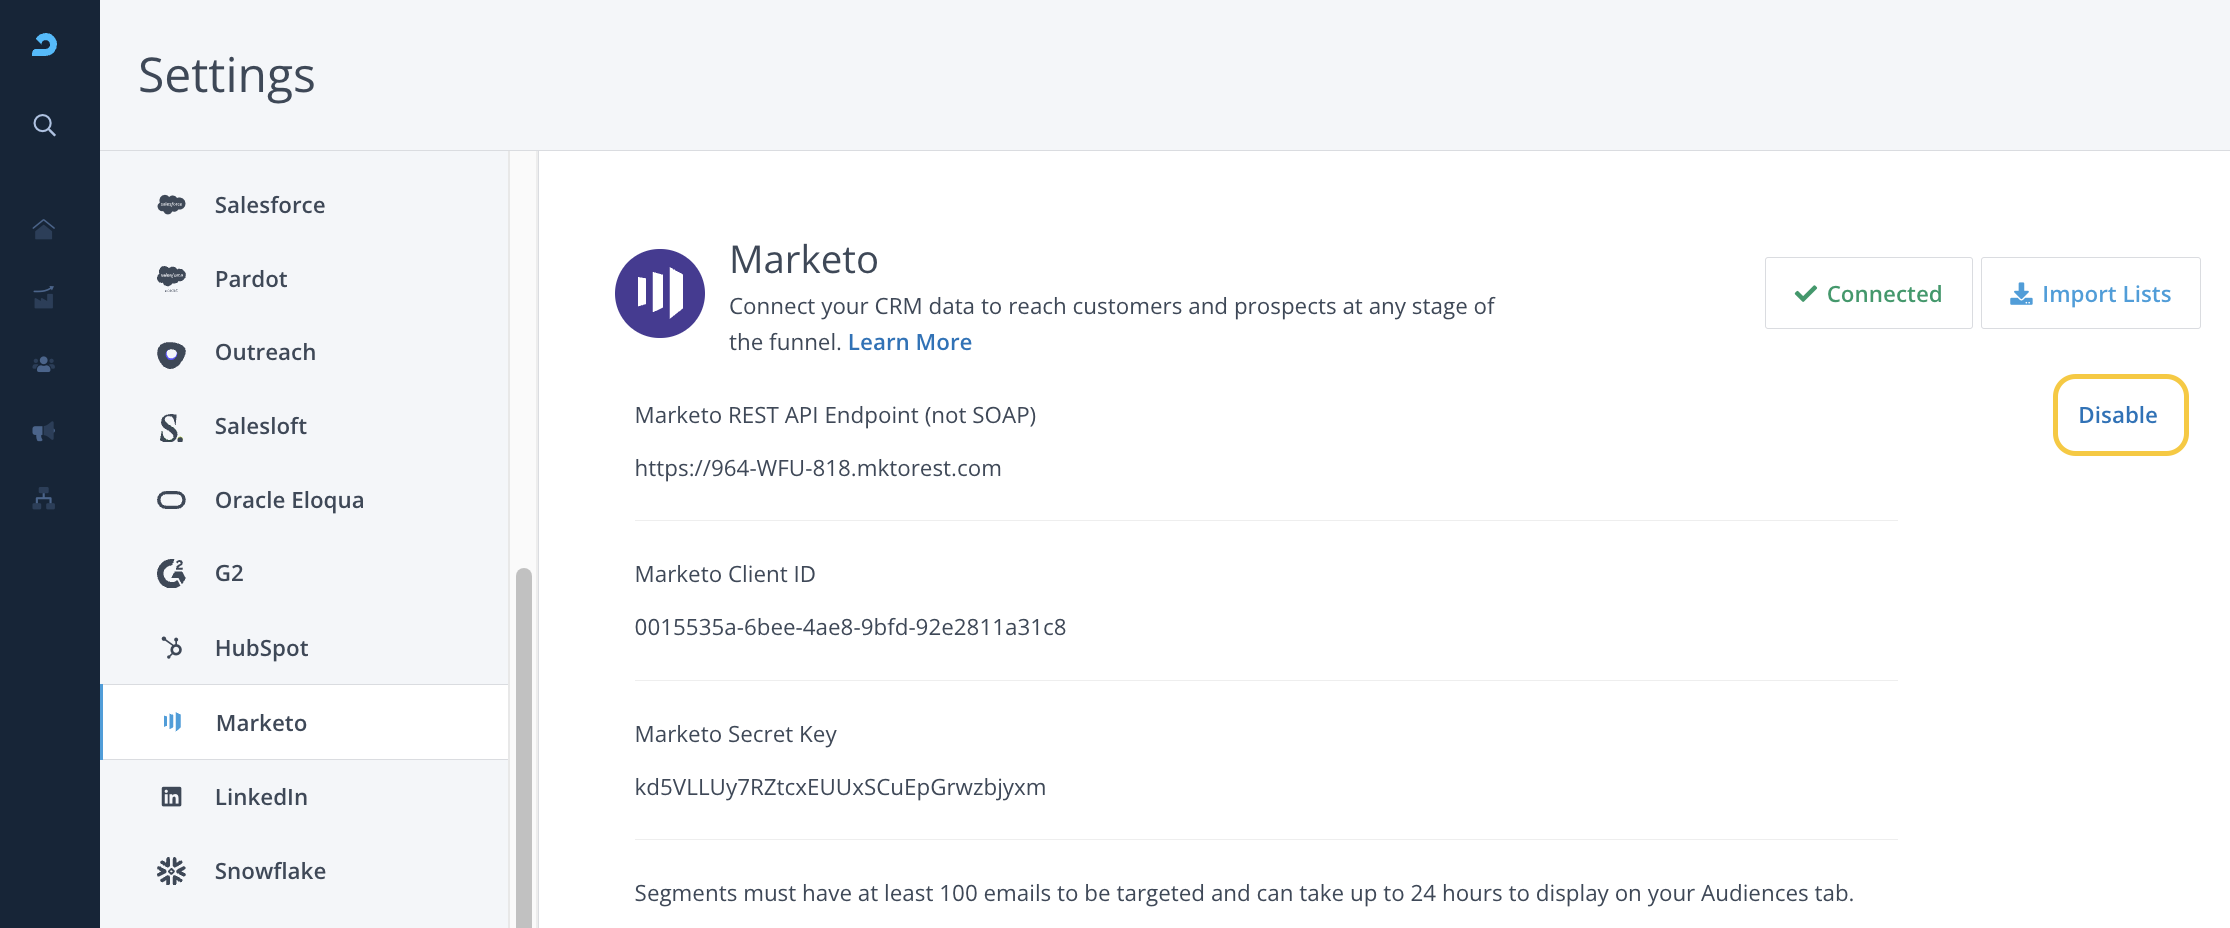Viewport: 2230px width, 928px height.
Task: Click the large purple Marketo logo
Action: pyautogui.click(x=660, y=293)
